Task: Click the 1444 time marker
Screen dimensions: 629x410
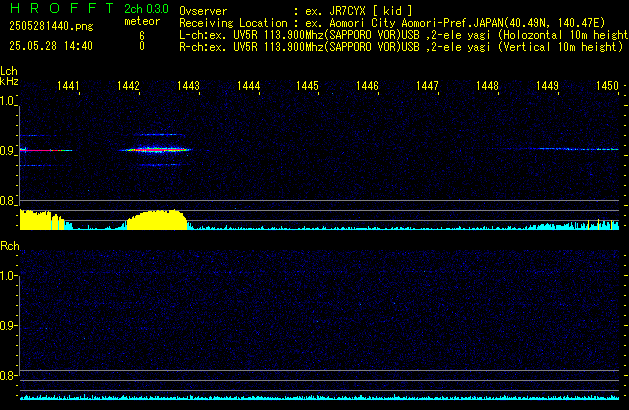Action: click(x=248, y=86)
